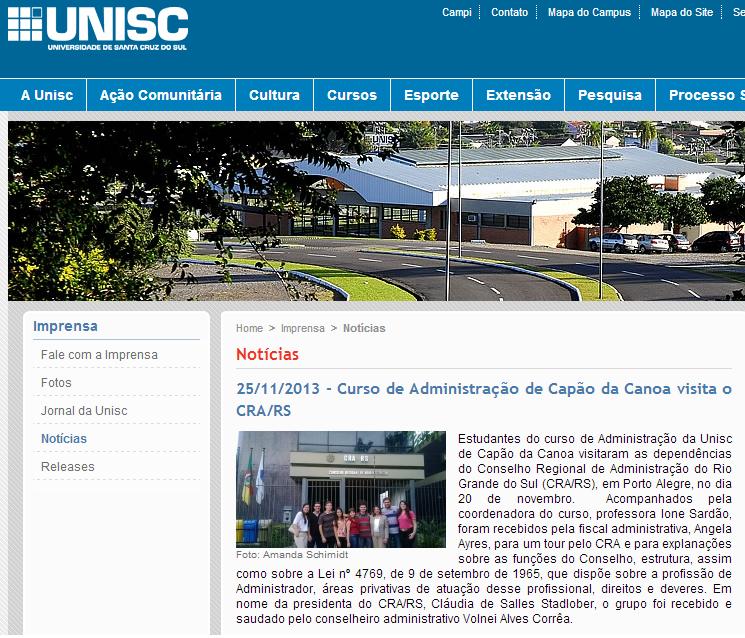Open the Campi link in top bar
The image size is (745, 638).
tap(457, 12)
